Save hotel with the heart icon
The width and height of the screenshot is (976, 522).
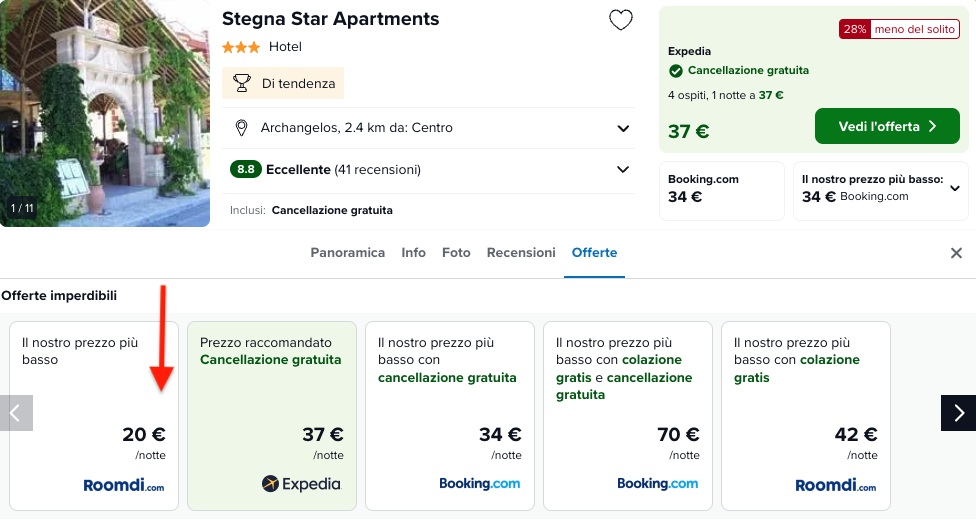621,20
